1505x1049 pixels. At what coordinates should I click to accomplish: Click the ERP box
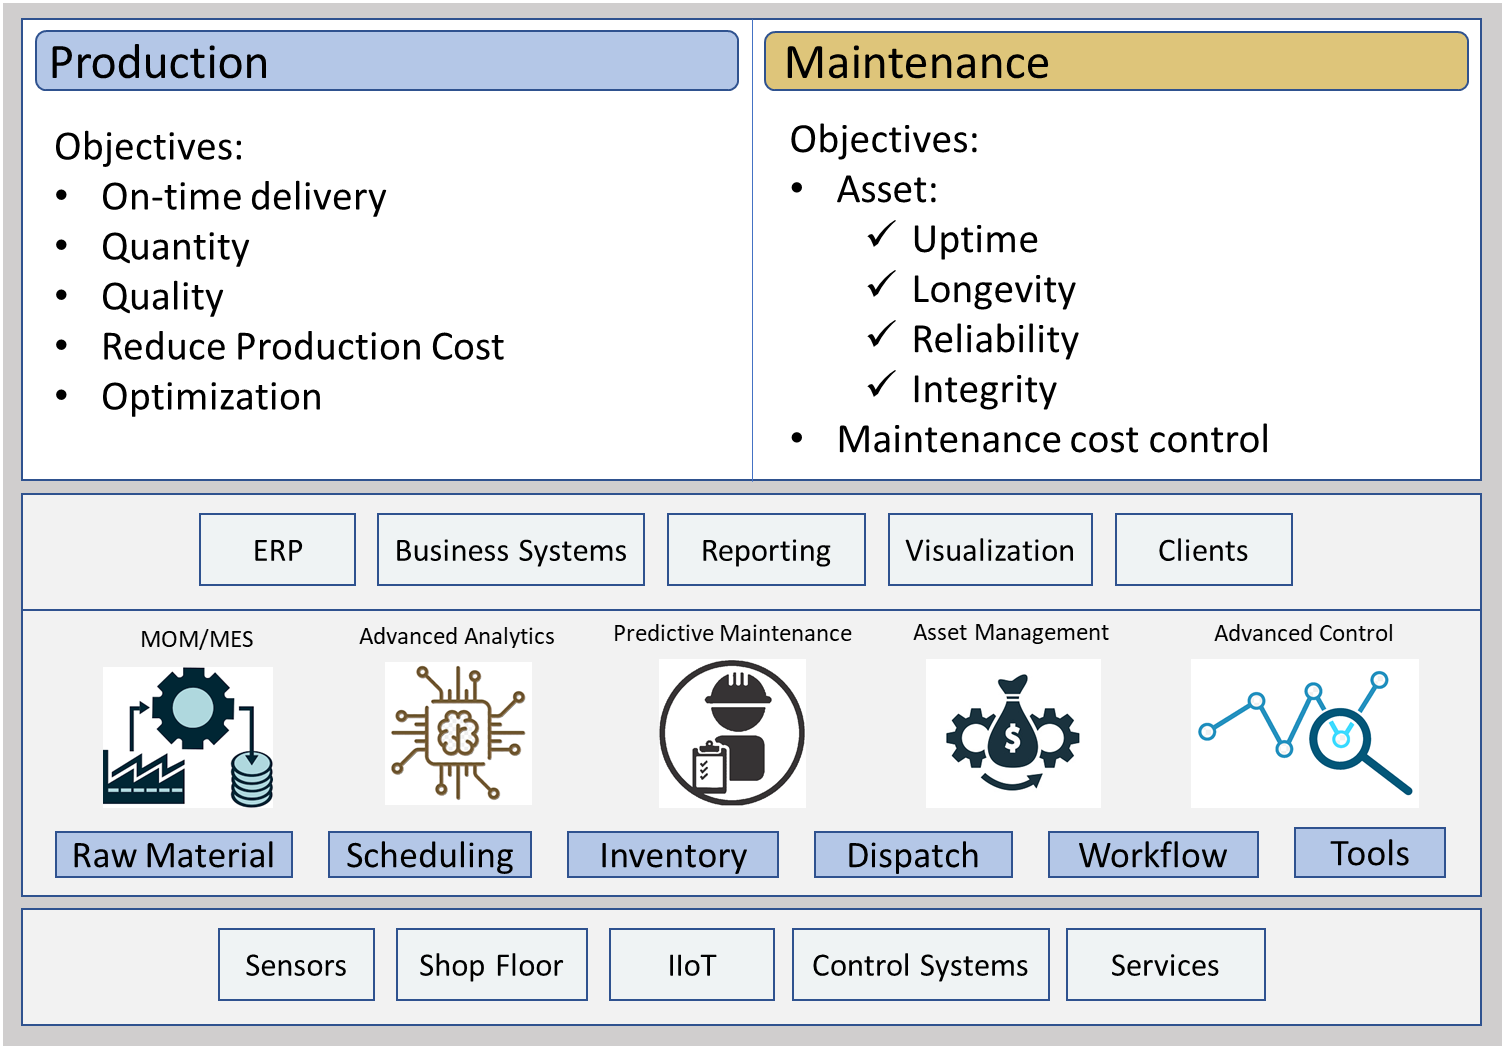coord(278,550)
